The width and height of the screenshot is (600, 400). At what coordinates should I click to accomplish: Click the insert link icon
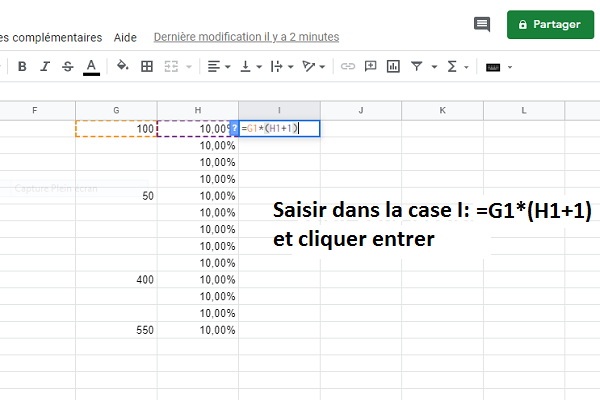tap(348, 67)
